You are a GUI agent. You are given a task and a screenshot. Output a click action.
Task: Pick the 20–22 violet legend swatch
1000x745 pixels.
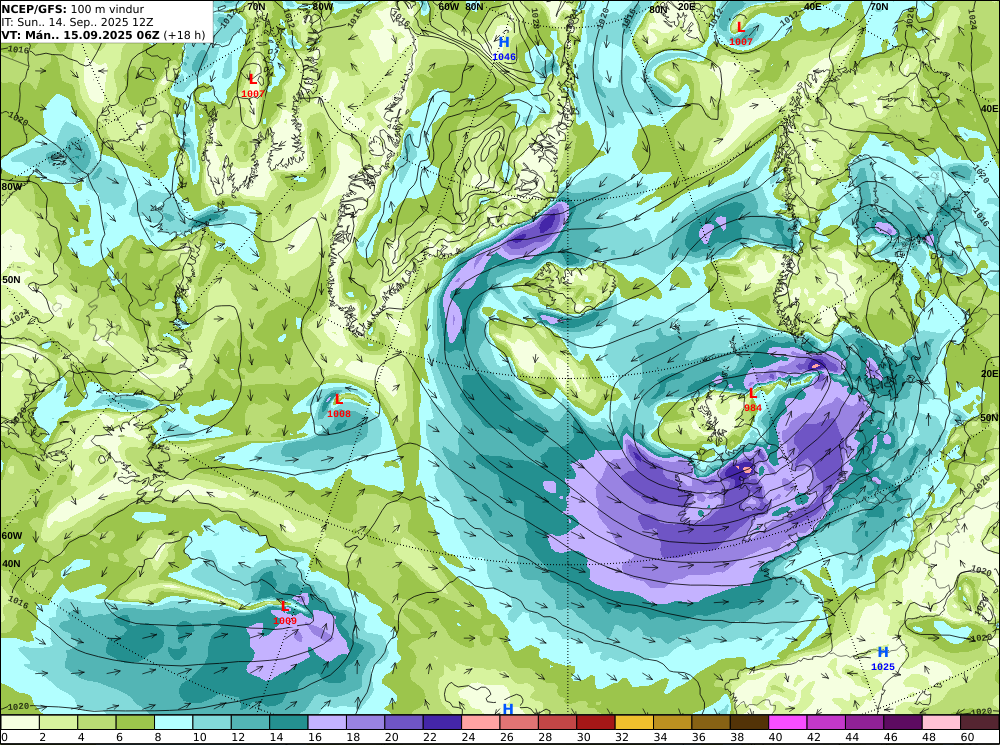(404, 722)
